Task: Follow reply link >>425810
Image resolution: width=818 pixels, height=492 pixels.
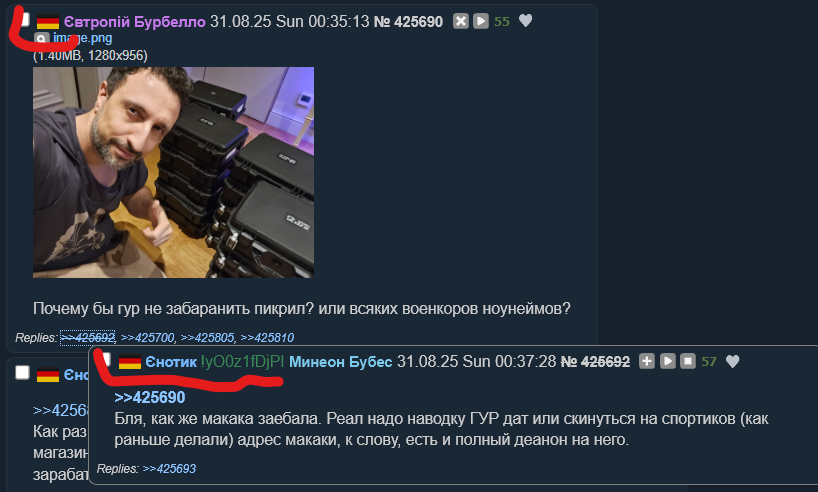Action: point(267,338)
